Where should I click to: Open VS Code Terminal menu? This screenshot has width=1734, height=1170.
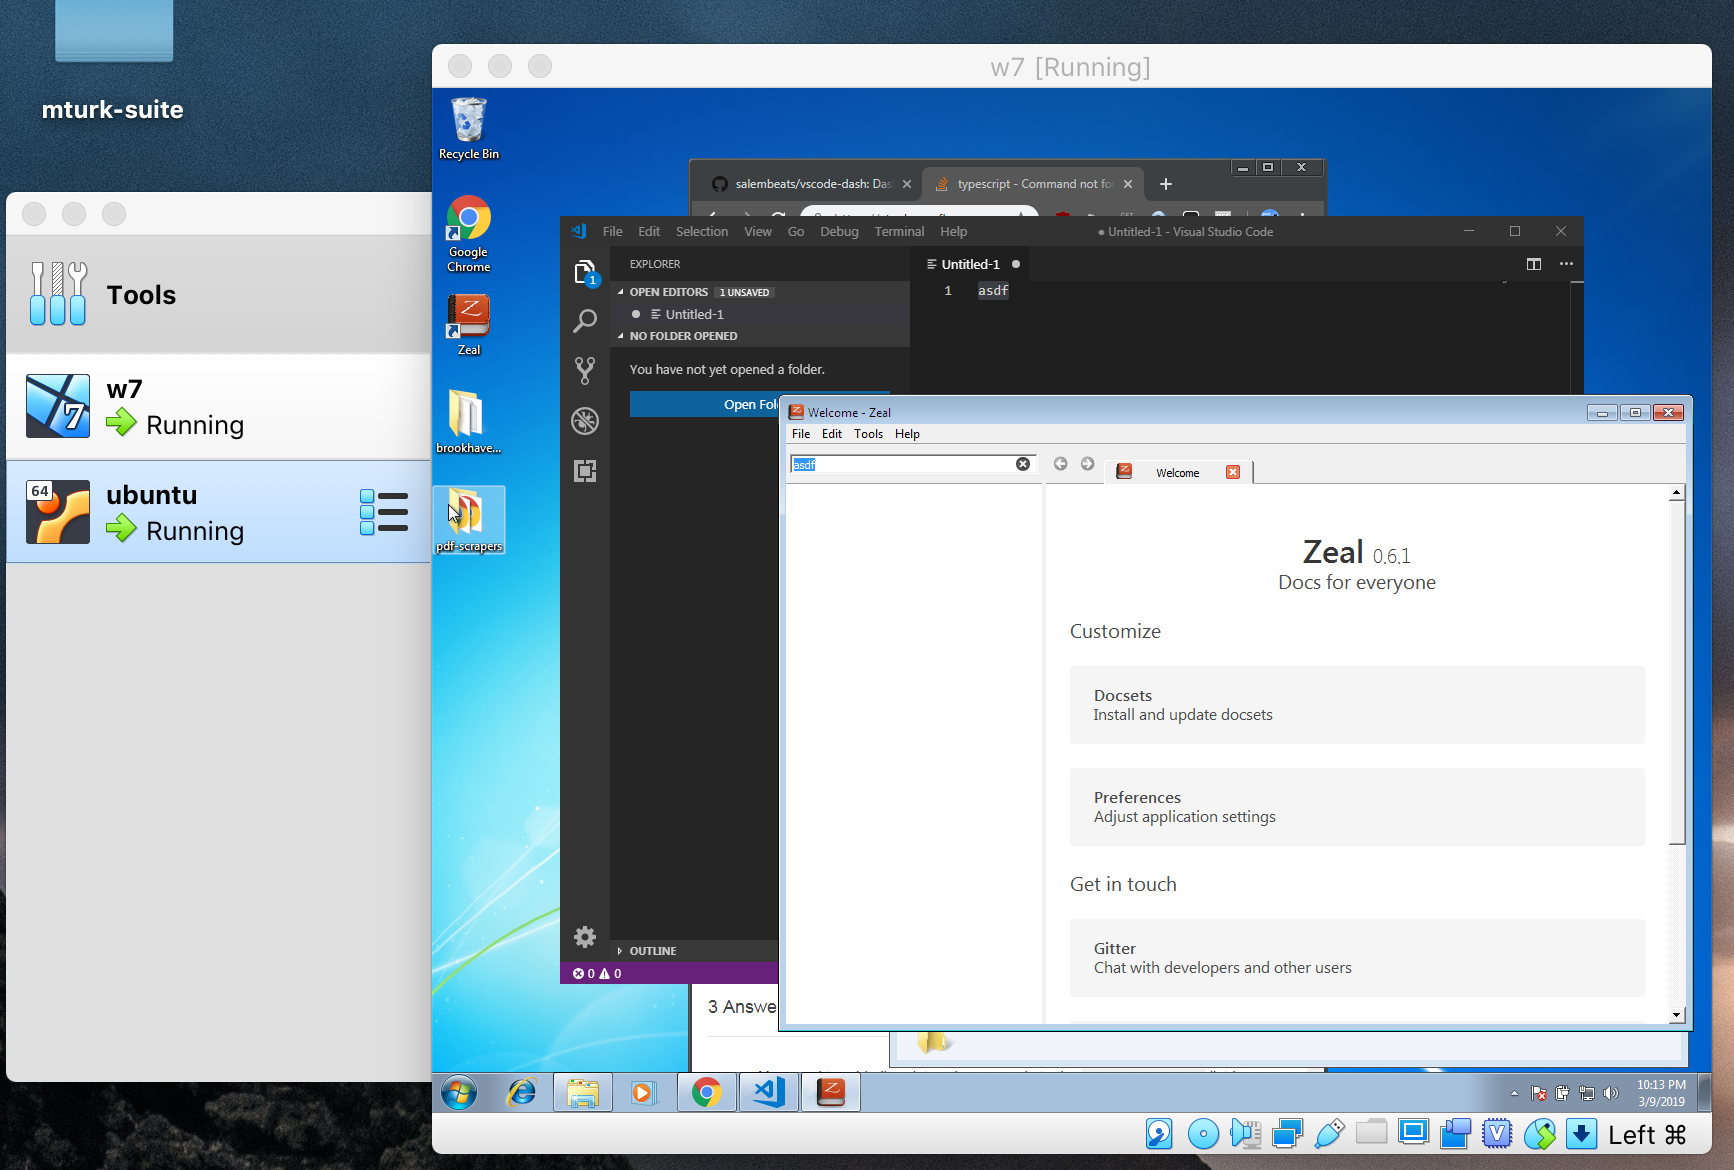click(x=899, y=231)
